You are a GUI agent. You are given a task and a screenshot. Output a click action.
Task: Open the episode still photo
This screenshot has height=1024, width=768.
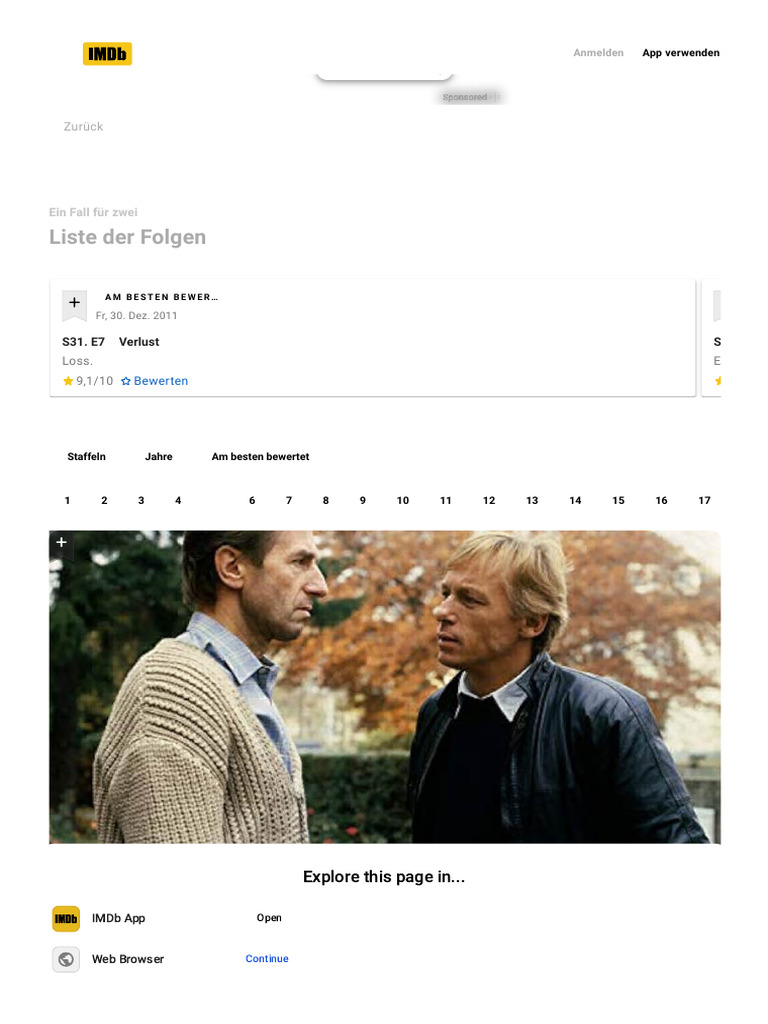coord(385,687)
